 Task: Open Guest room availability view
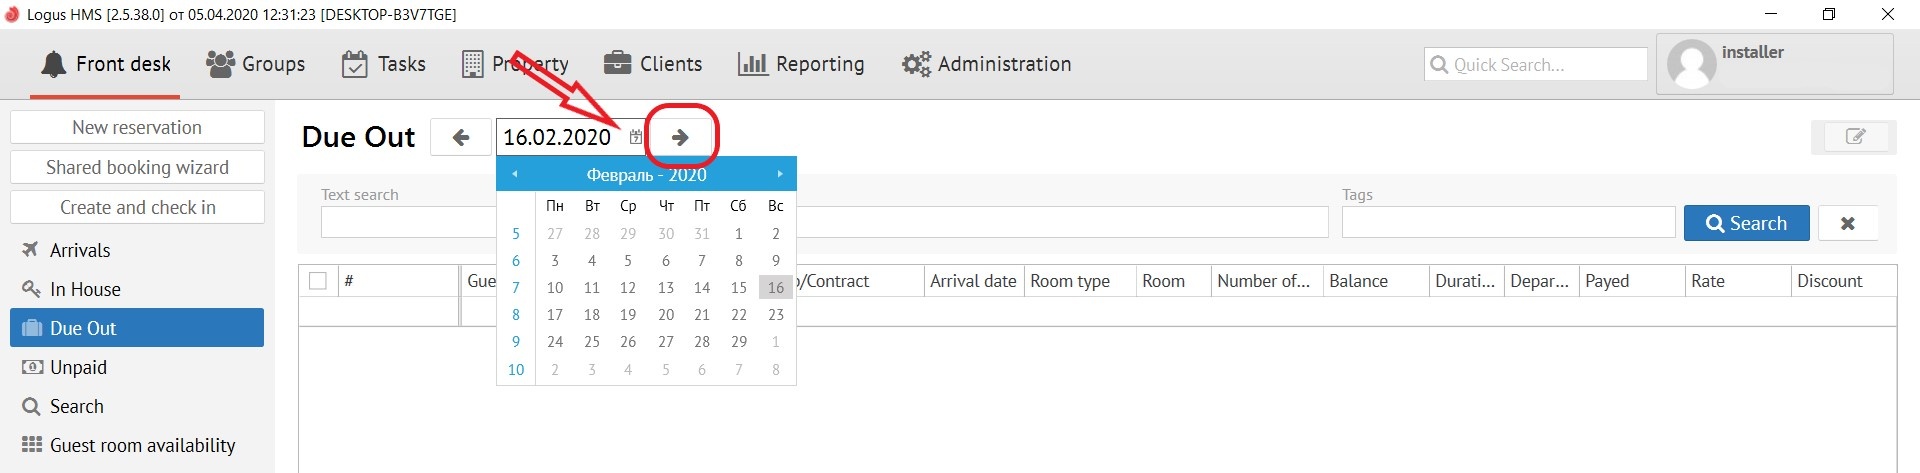click(142, 445)
